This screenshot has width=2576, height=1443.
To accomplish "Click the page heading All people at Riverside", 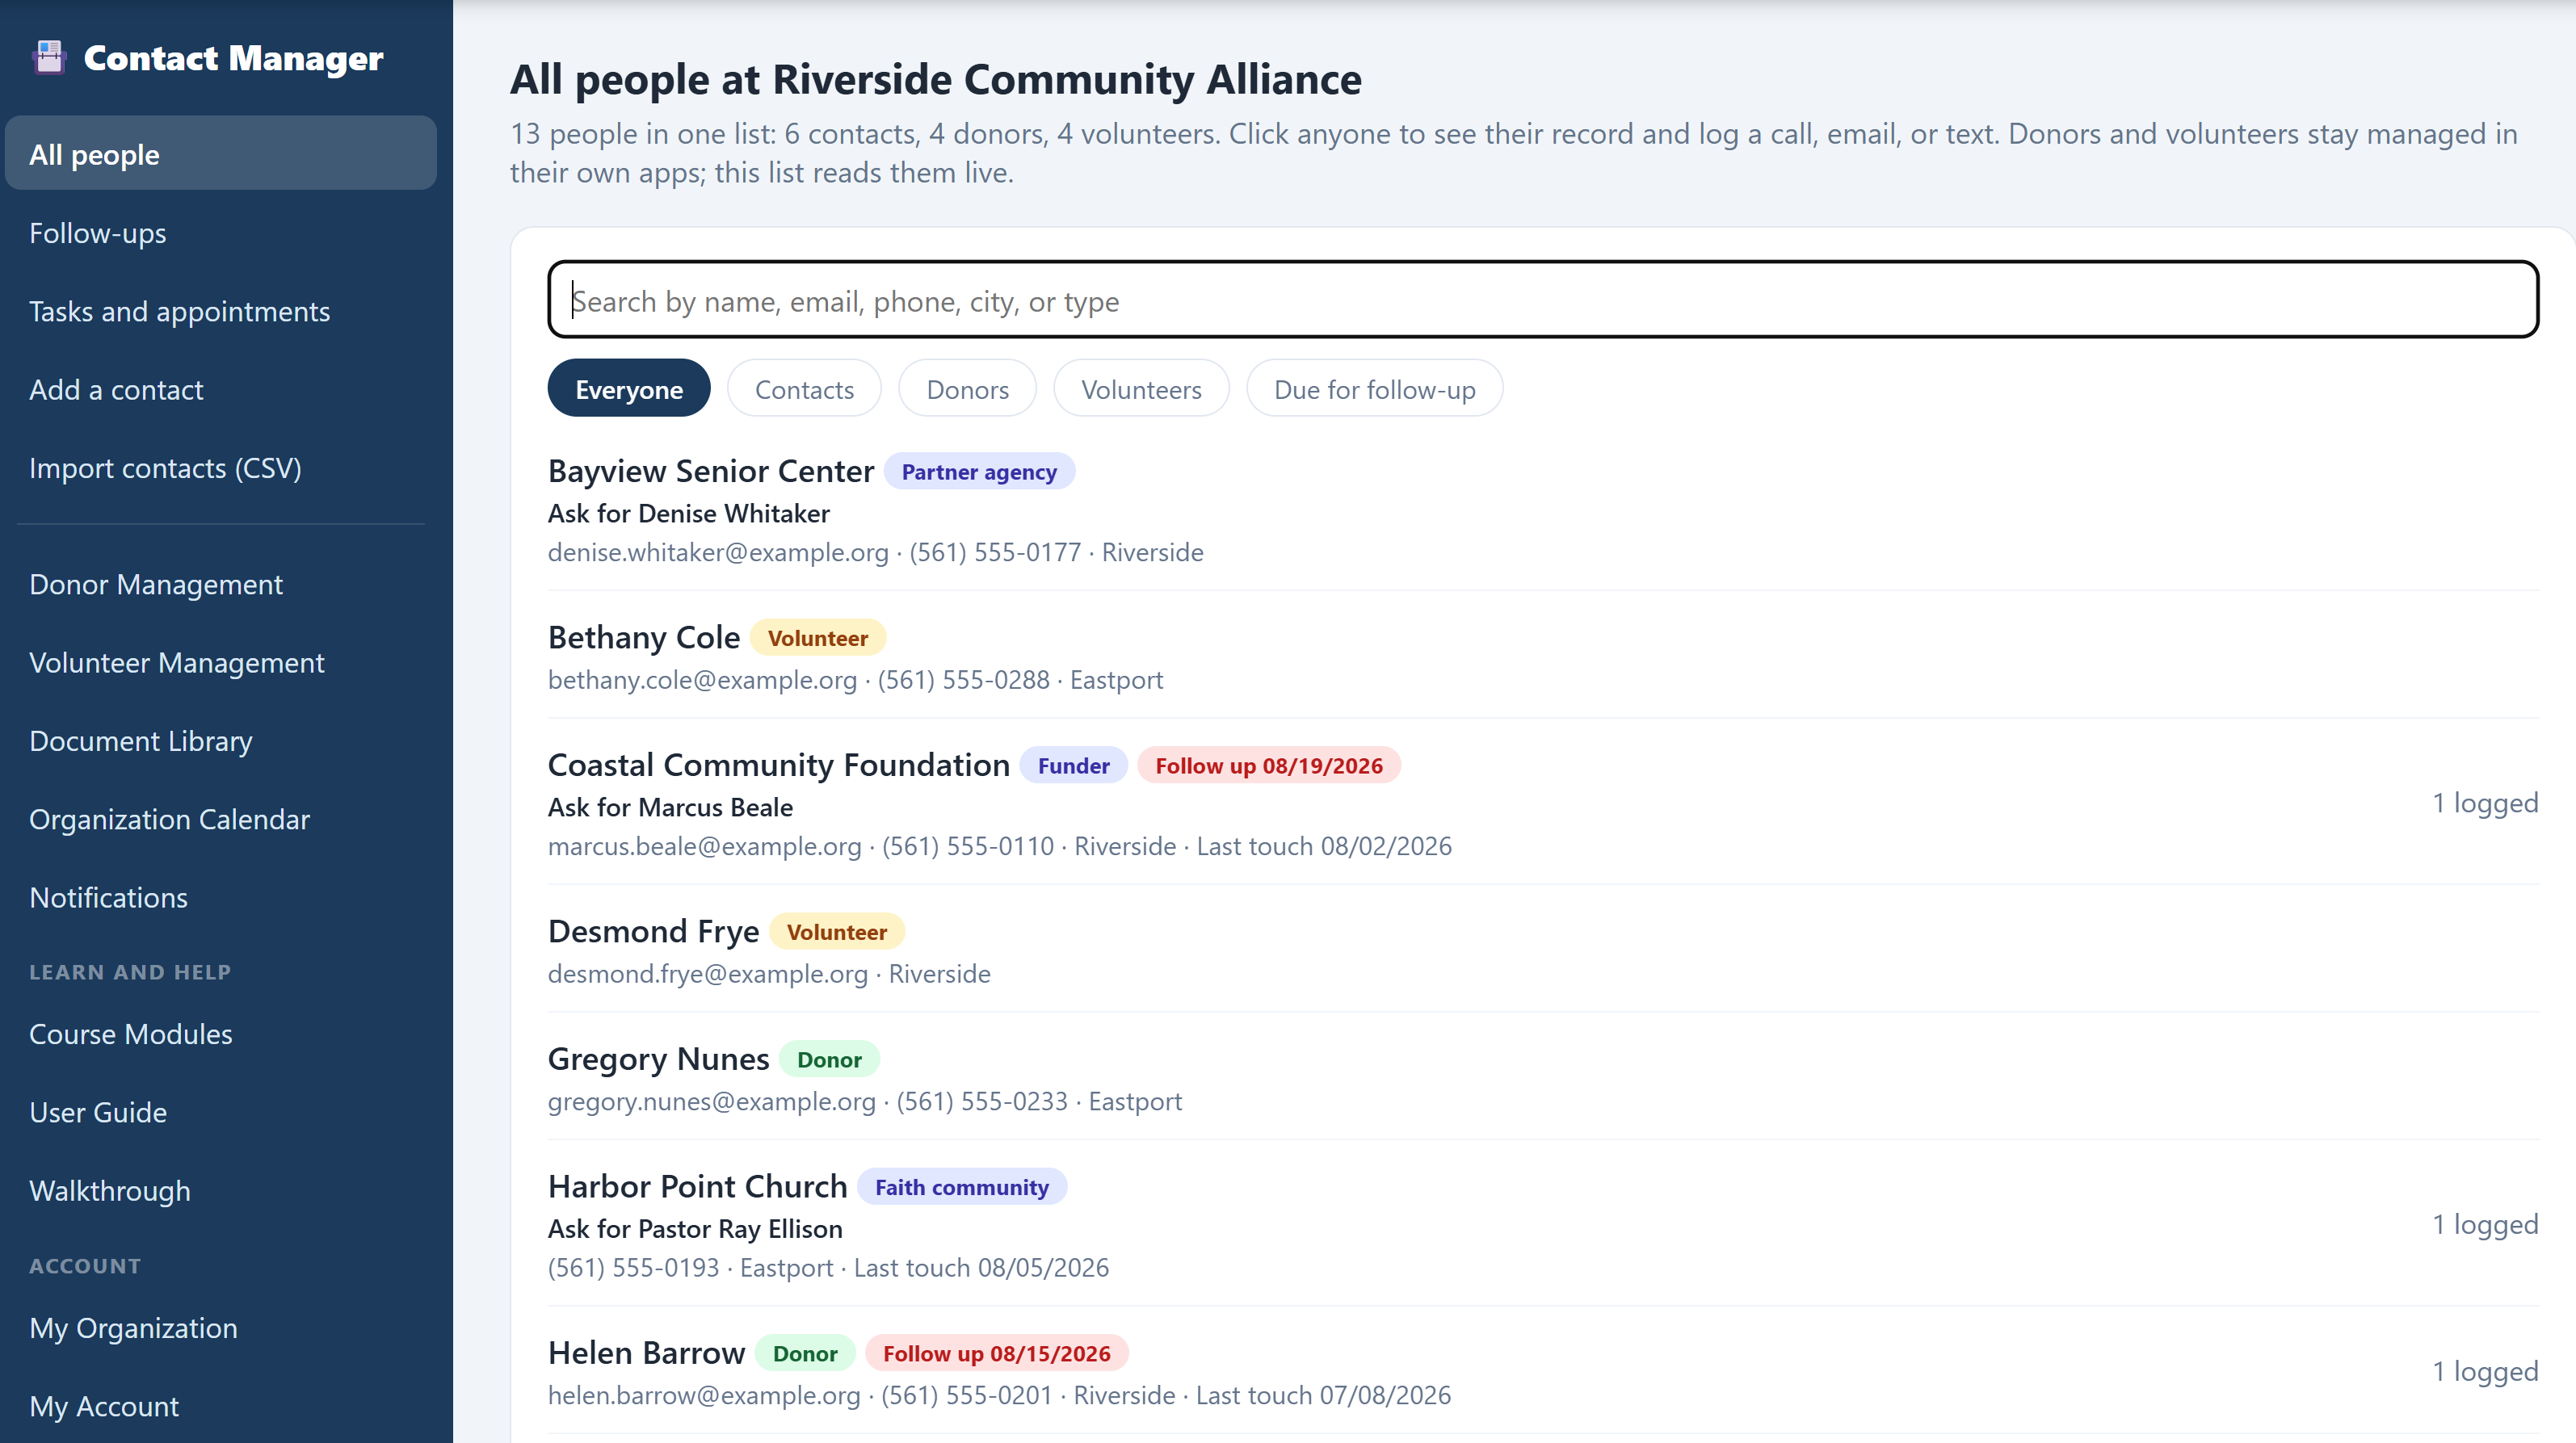I will pos(936,79).
